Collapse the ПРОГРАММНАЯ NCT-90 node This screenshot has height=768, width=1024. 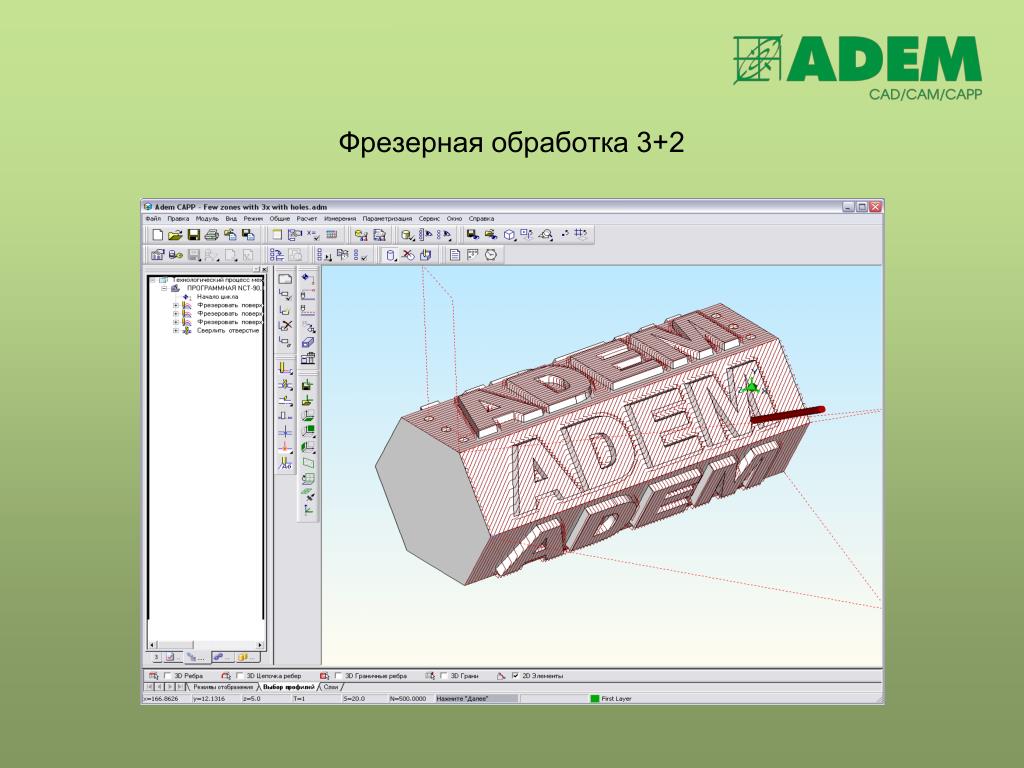165,288
